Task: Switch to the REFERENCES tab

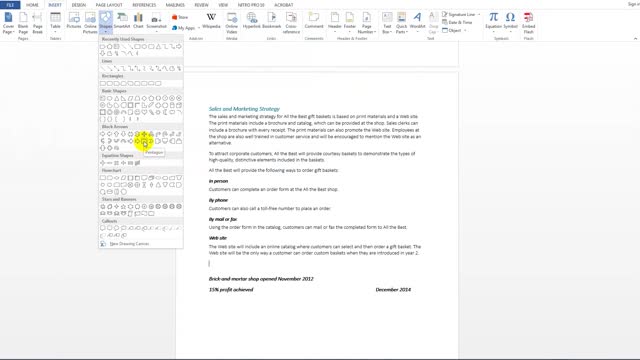Action: [144, 5]
